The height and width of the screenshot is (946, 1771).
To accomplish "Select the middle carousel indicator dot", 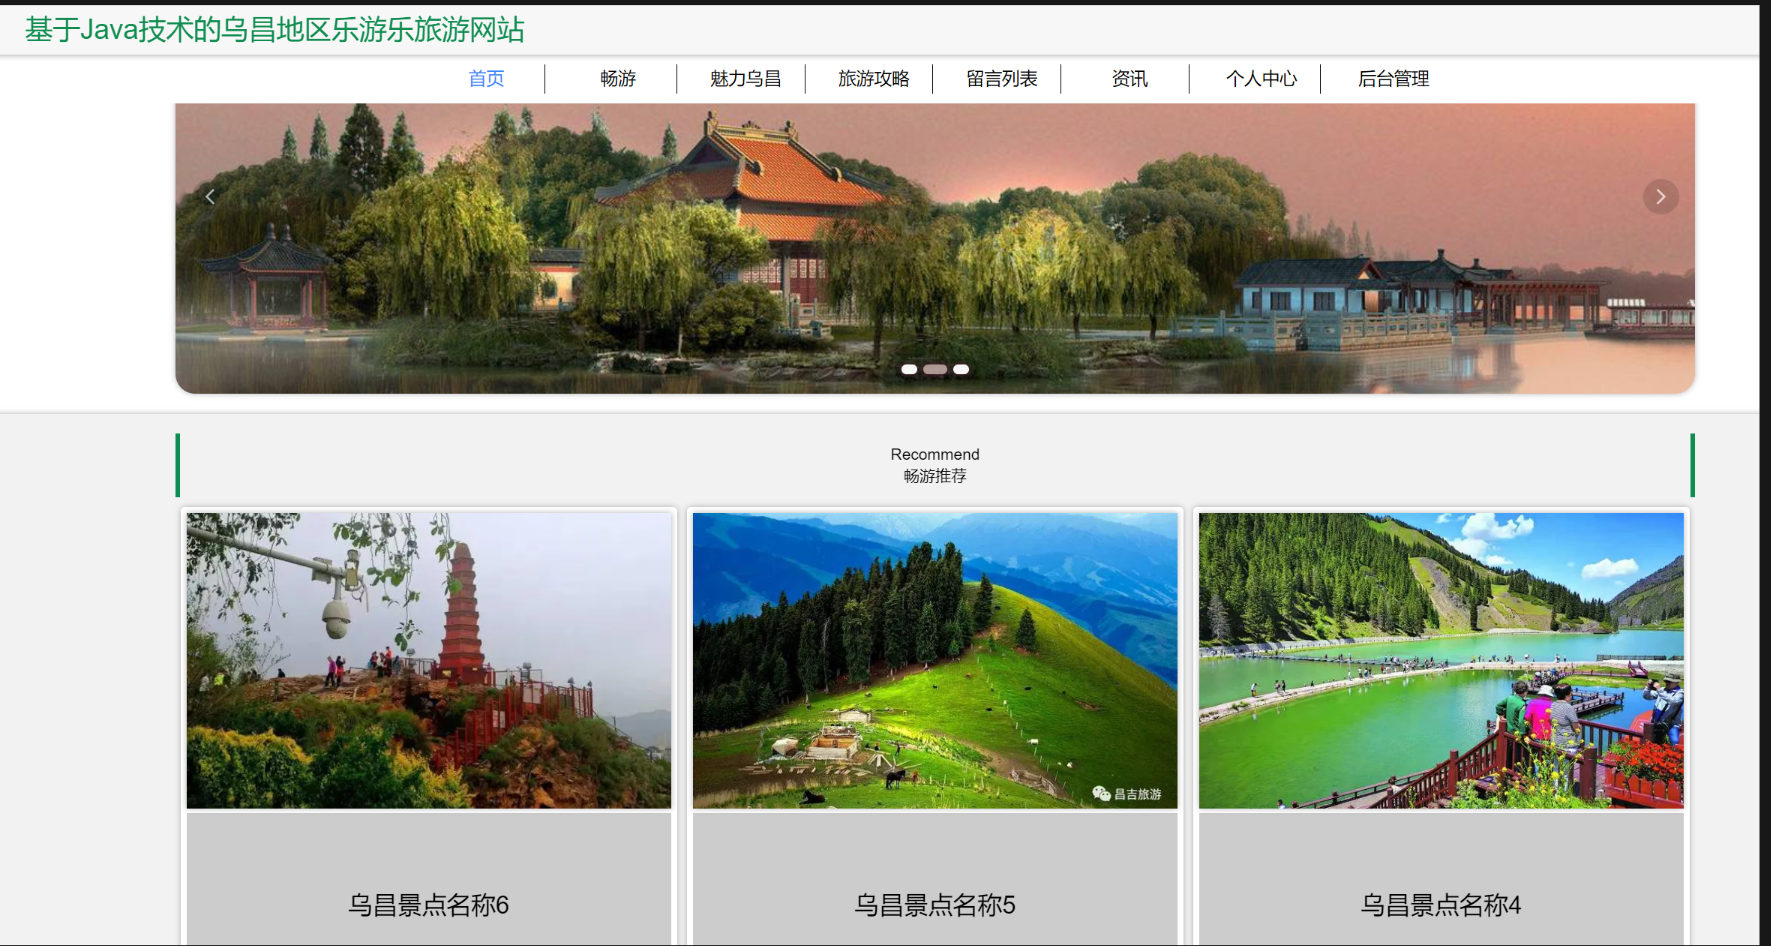I will pyautogui.click(x=935, y=369).
